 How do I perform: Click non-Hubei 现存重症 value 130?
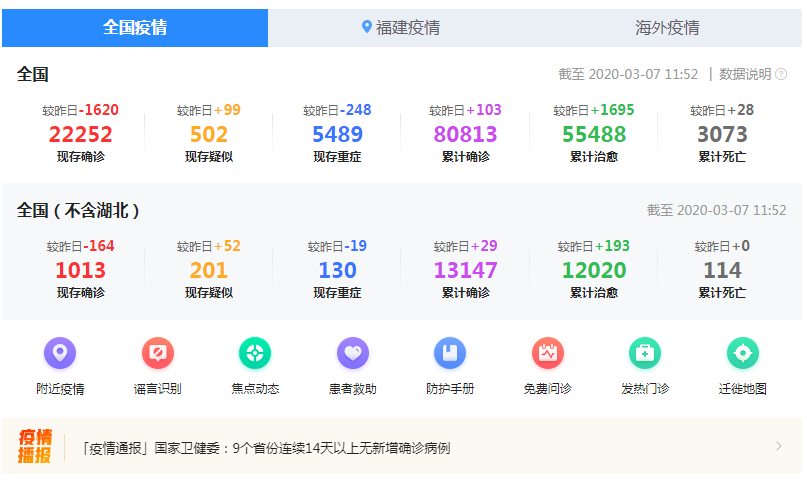(338, 271)
